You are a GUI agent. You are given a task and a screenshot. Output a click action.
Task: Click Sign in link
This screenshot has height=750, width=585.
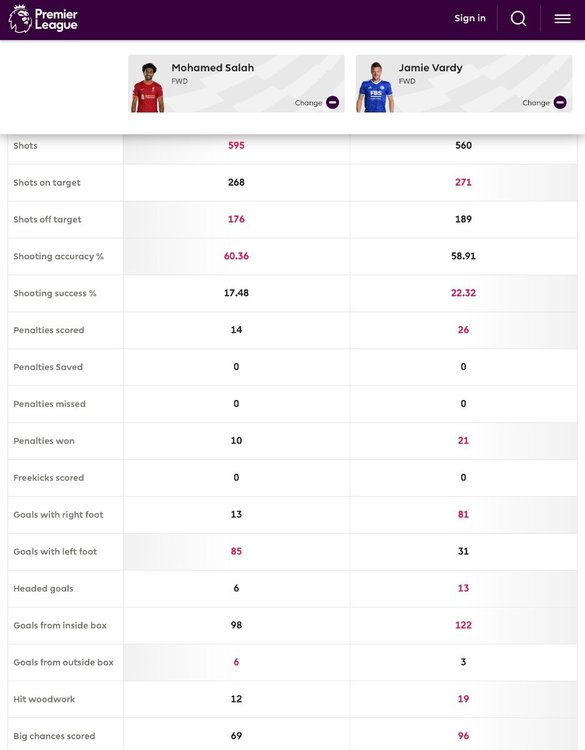pyautogui.click(x=470, y=18)
